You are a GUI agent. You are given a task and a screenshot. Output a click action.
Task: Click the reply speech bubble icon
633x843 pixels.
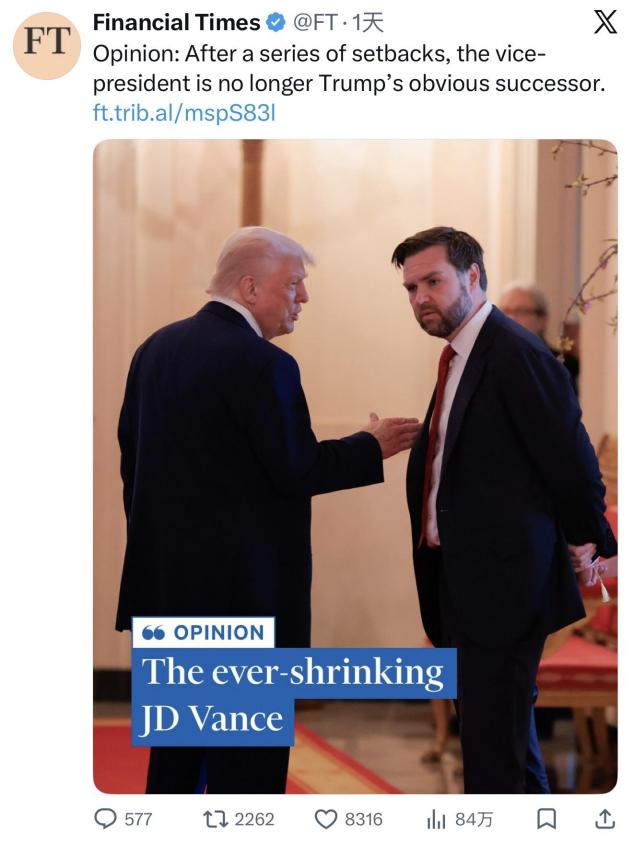[x=105, y=819]
